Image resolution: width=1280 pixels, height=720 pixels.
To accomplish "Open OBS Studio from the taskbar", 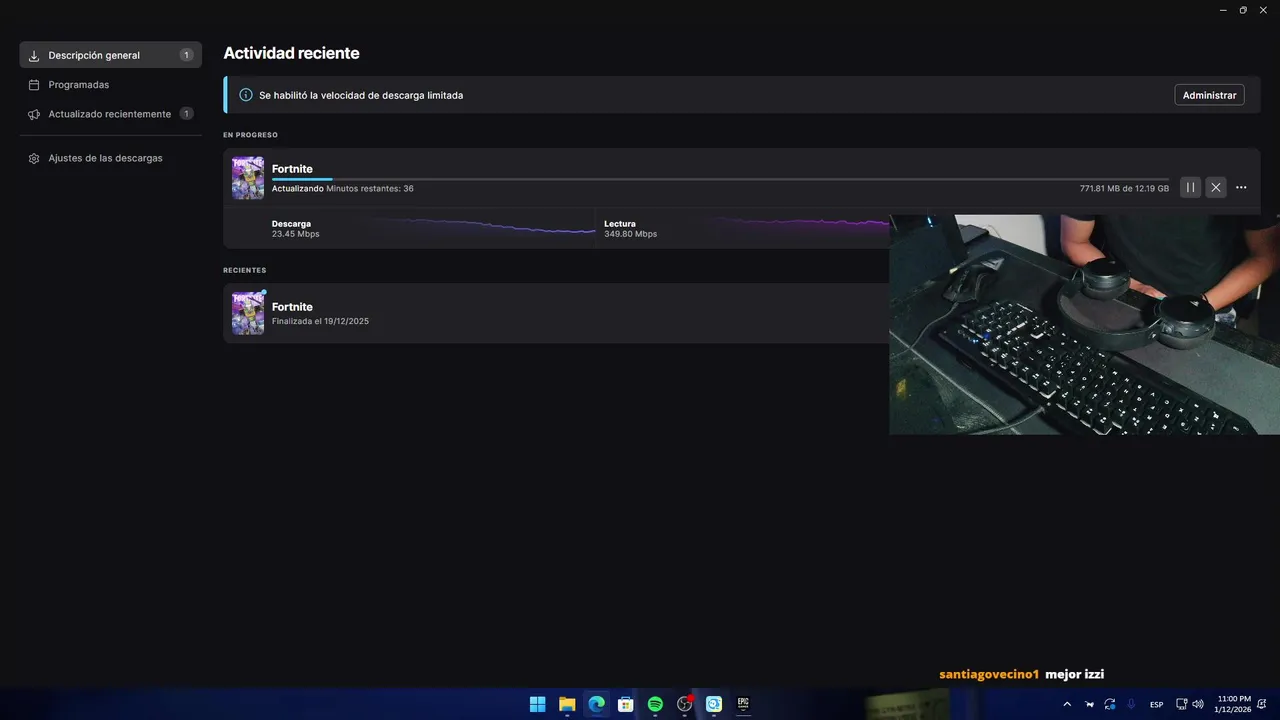I will (x=684, y=704).
